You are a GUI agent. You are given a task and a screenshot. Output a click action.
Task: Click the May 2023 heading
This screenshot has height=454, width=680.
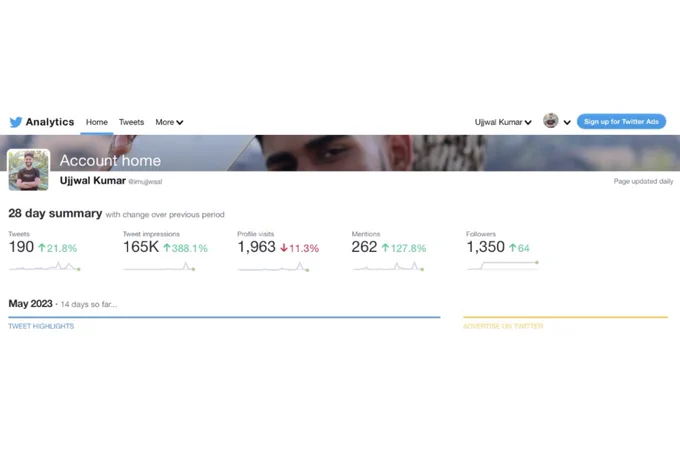(30, 304)
